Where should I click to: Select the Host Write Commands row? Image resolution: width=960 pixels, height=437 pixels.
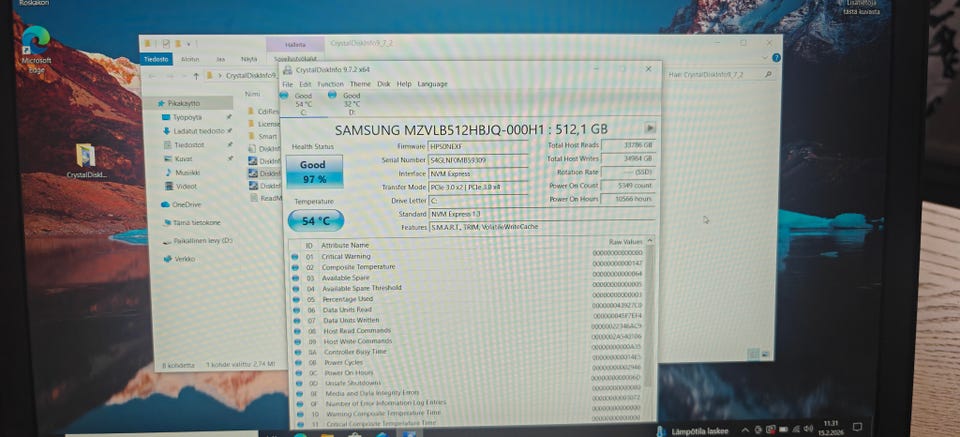[x=468, y=341]
